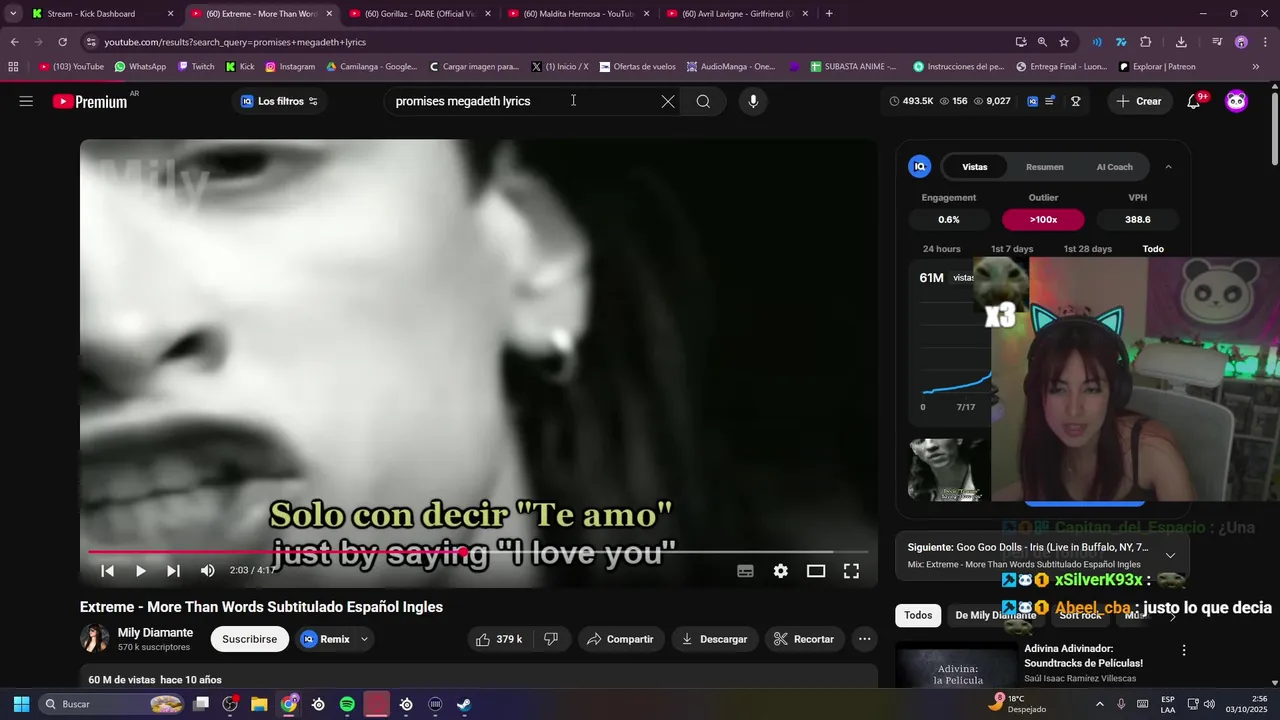Open Steam from the taskbar

pos(464,704)
